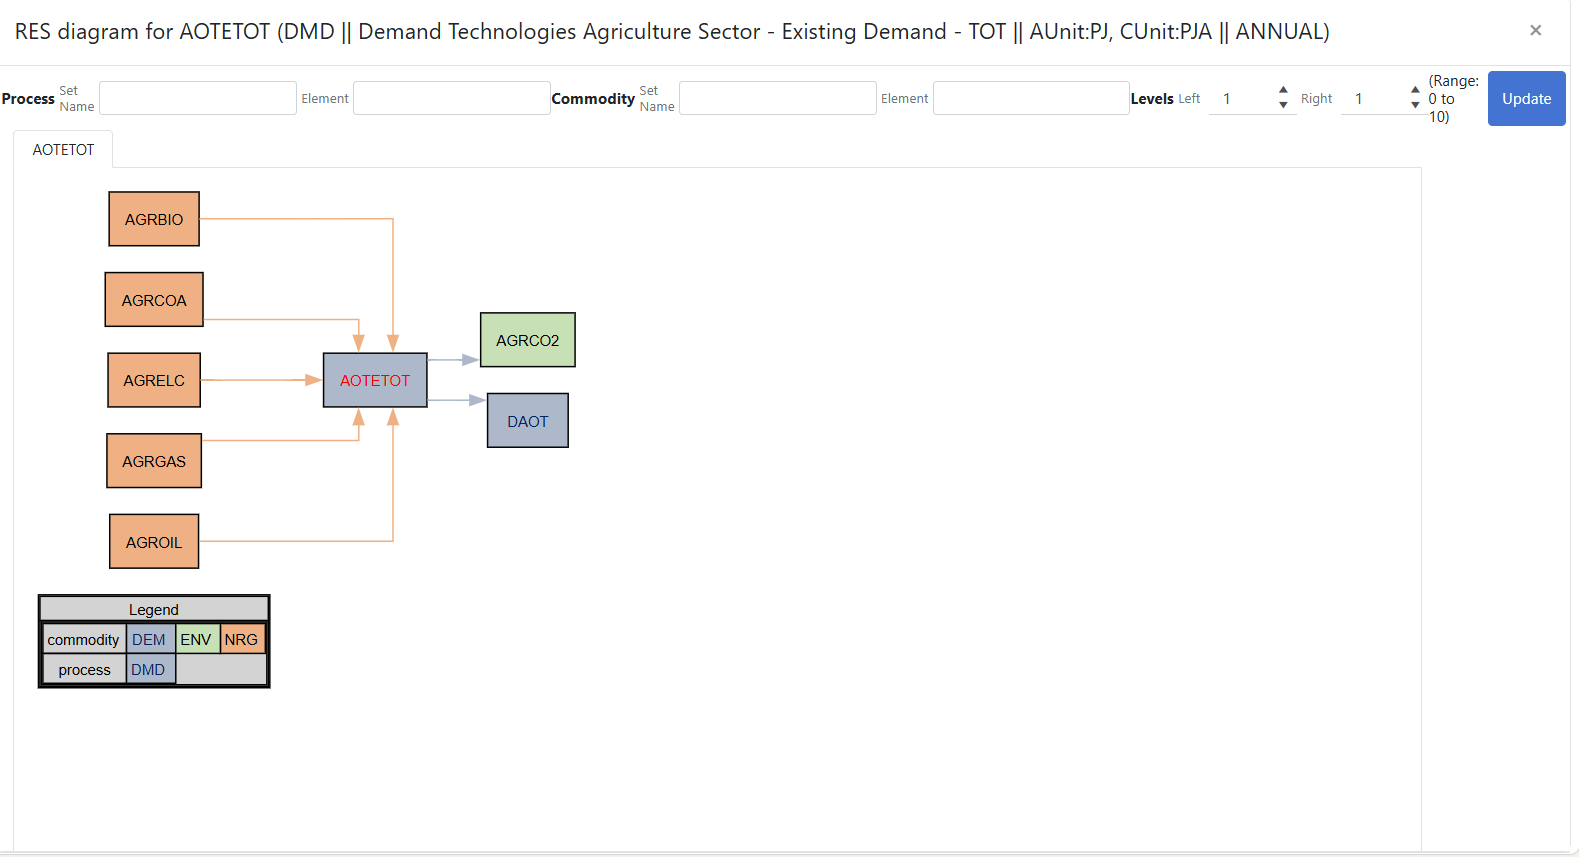Focus the Process Set Name field
This screenshot has width=1579, height=857.
tap(198, 98)
